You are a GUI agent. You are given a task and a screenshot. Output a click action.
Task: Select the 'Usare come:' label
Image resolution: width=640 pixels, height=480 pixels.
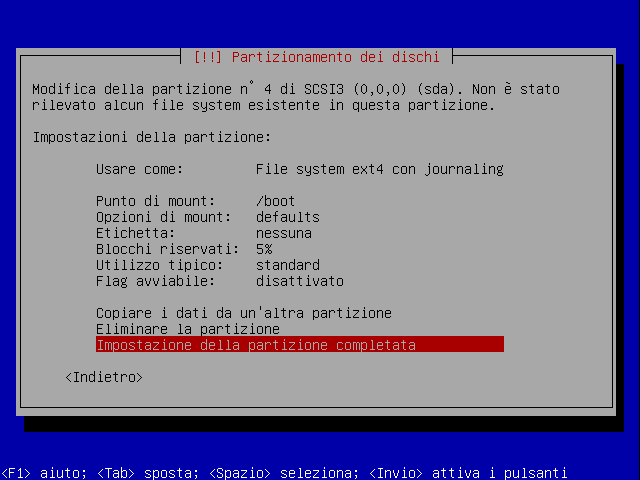click(139, 169)
